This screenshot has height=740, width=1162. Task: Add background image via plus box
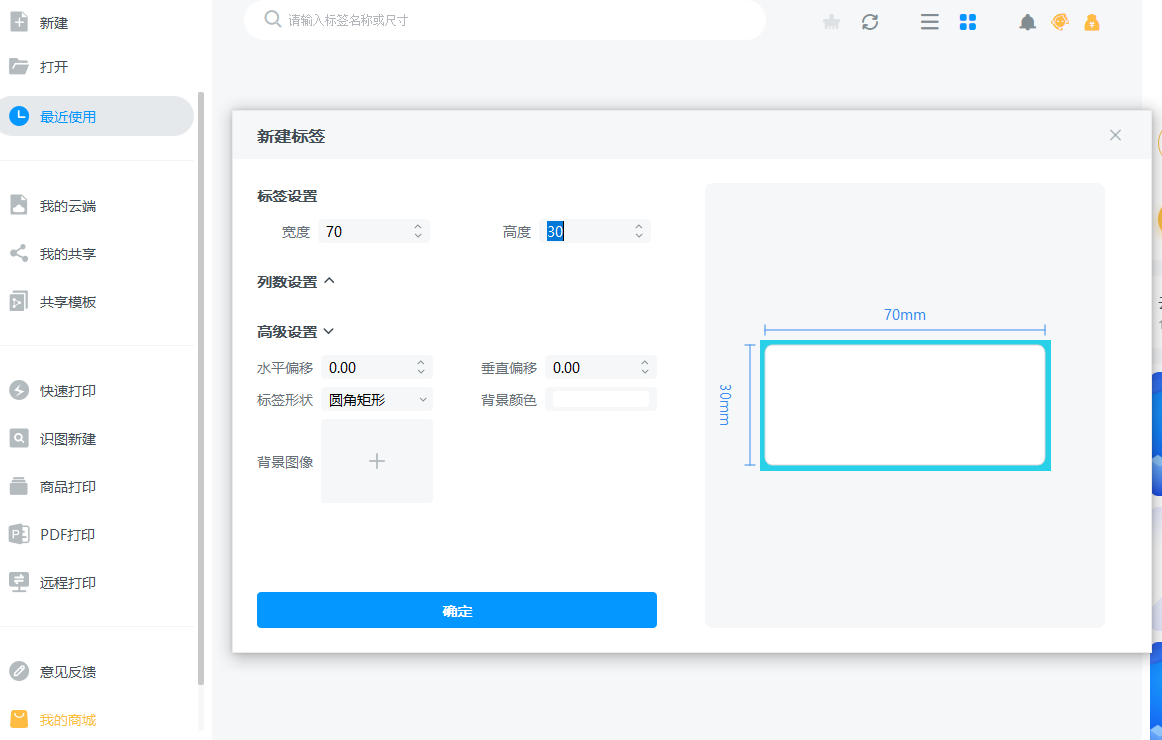click(377, 461)
